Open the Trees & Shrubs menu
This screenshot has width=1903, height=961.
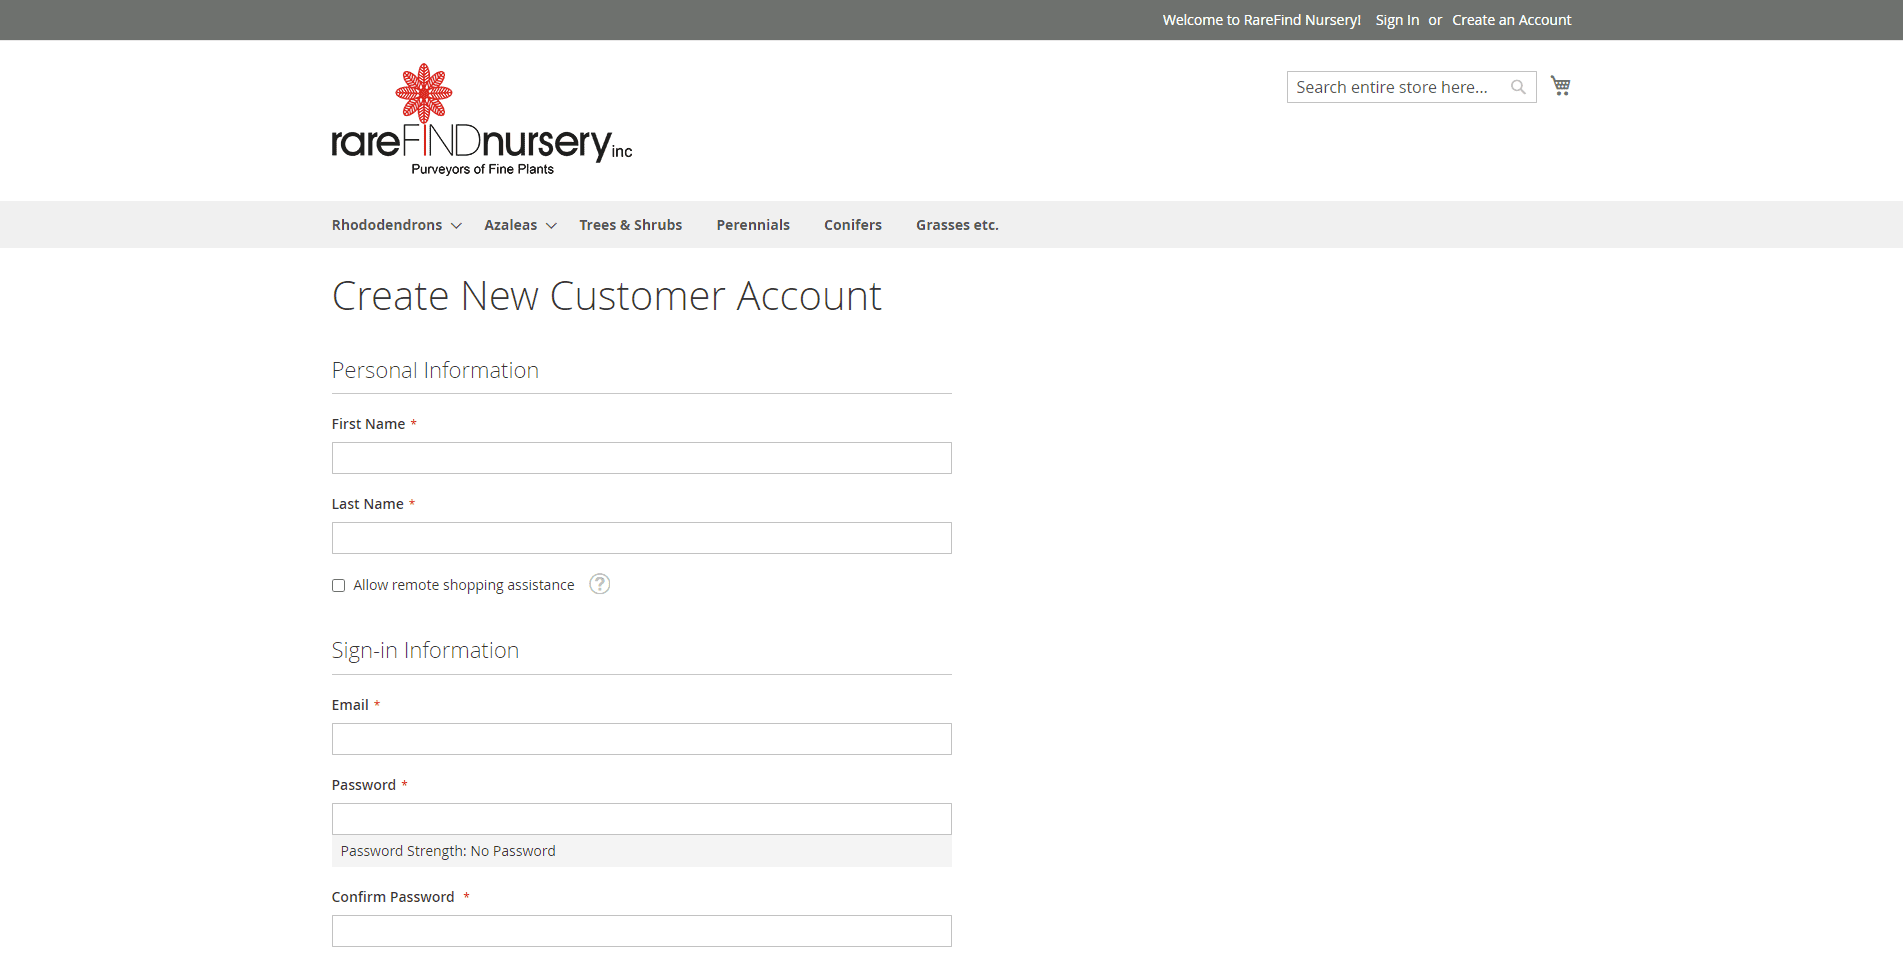click(x=630, y=225)
